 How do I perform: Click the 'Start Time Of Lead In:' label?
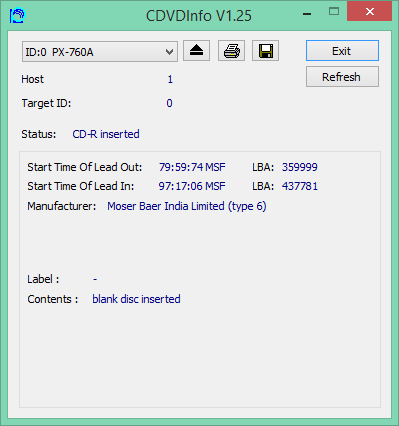coord(81,186)
